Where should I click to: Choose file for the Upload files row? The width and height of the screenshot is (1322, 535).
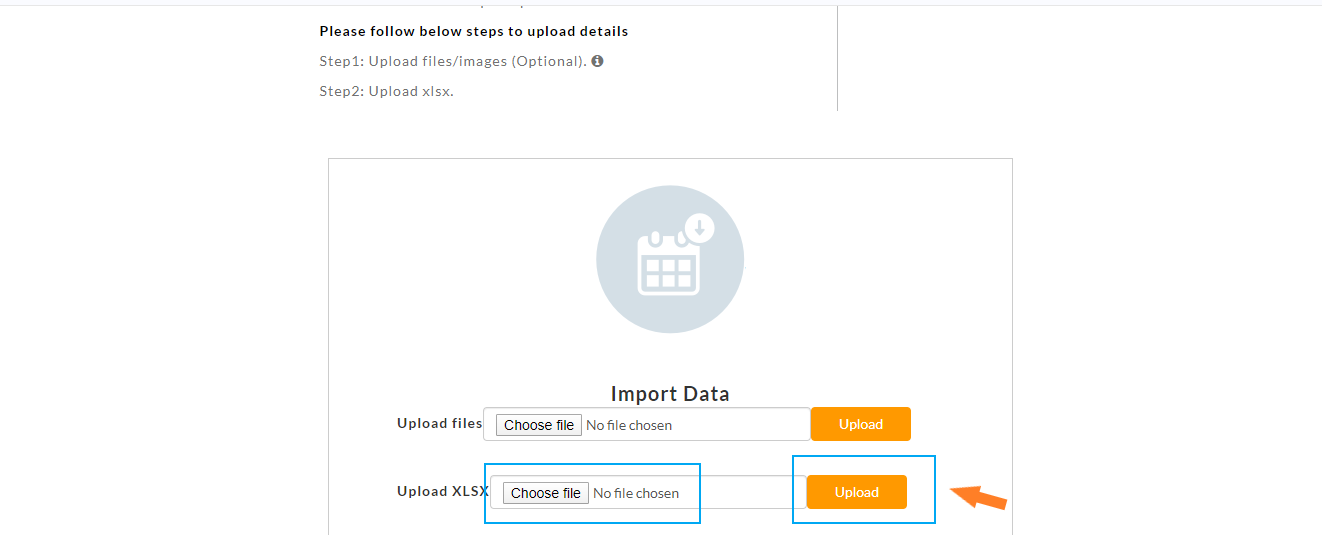(539, 425)
